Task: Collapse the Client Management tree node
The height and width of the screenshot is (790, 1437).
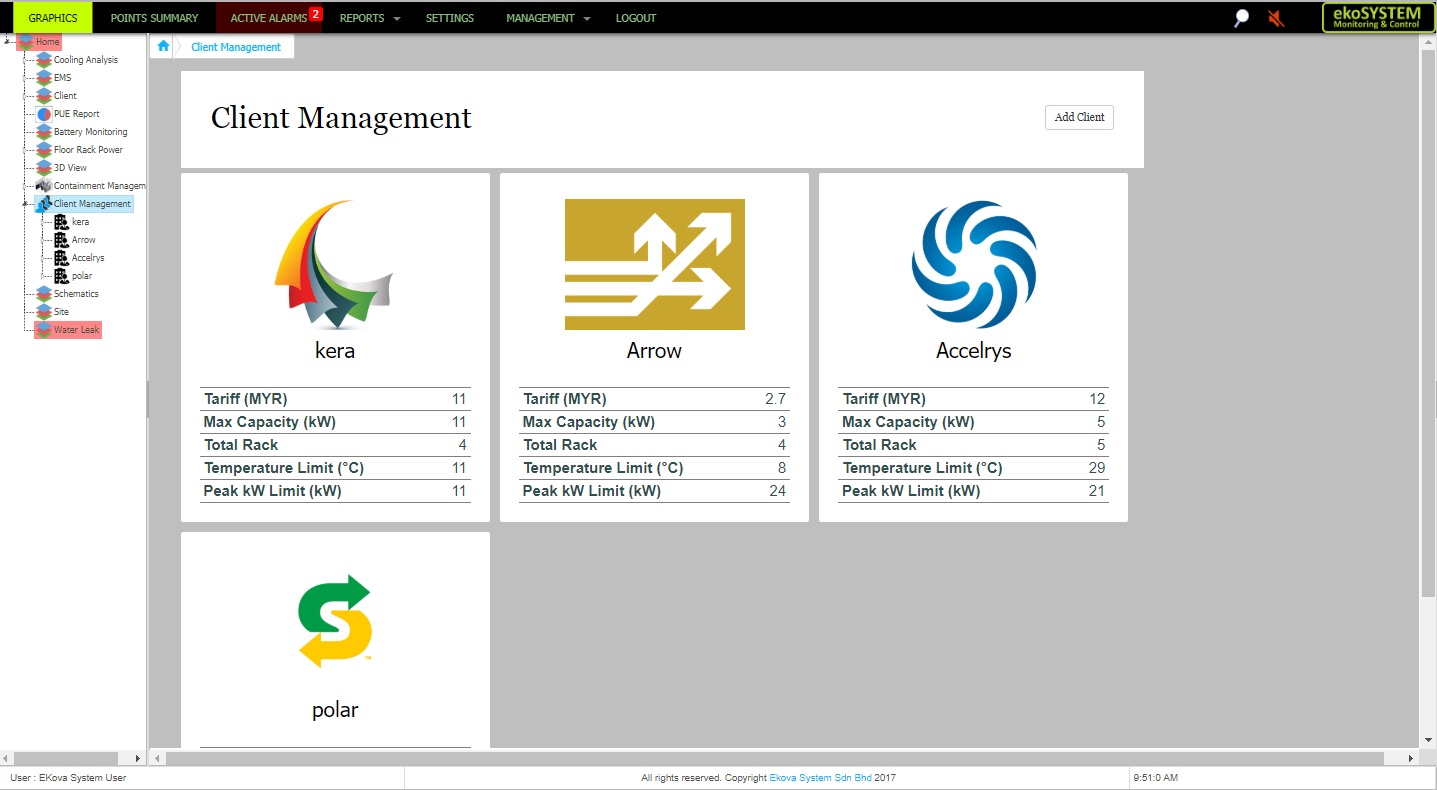Action: [26, 204]
